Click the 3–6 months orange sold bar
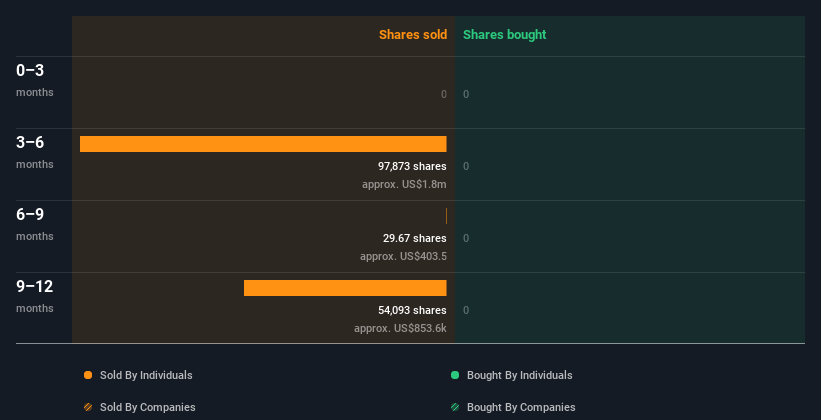 [263, 144]
